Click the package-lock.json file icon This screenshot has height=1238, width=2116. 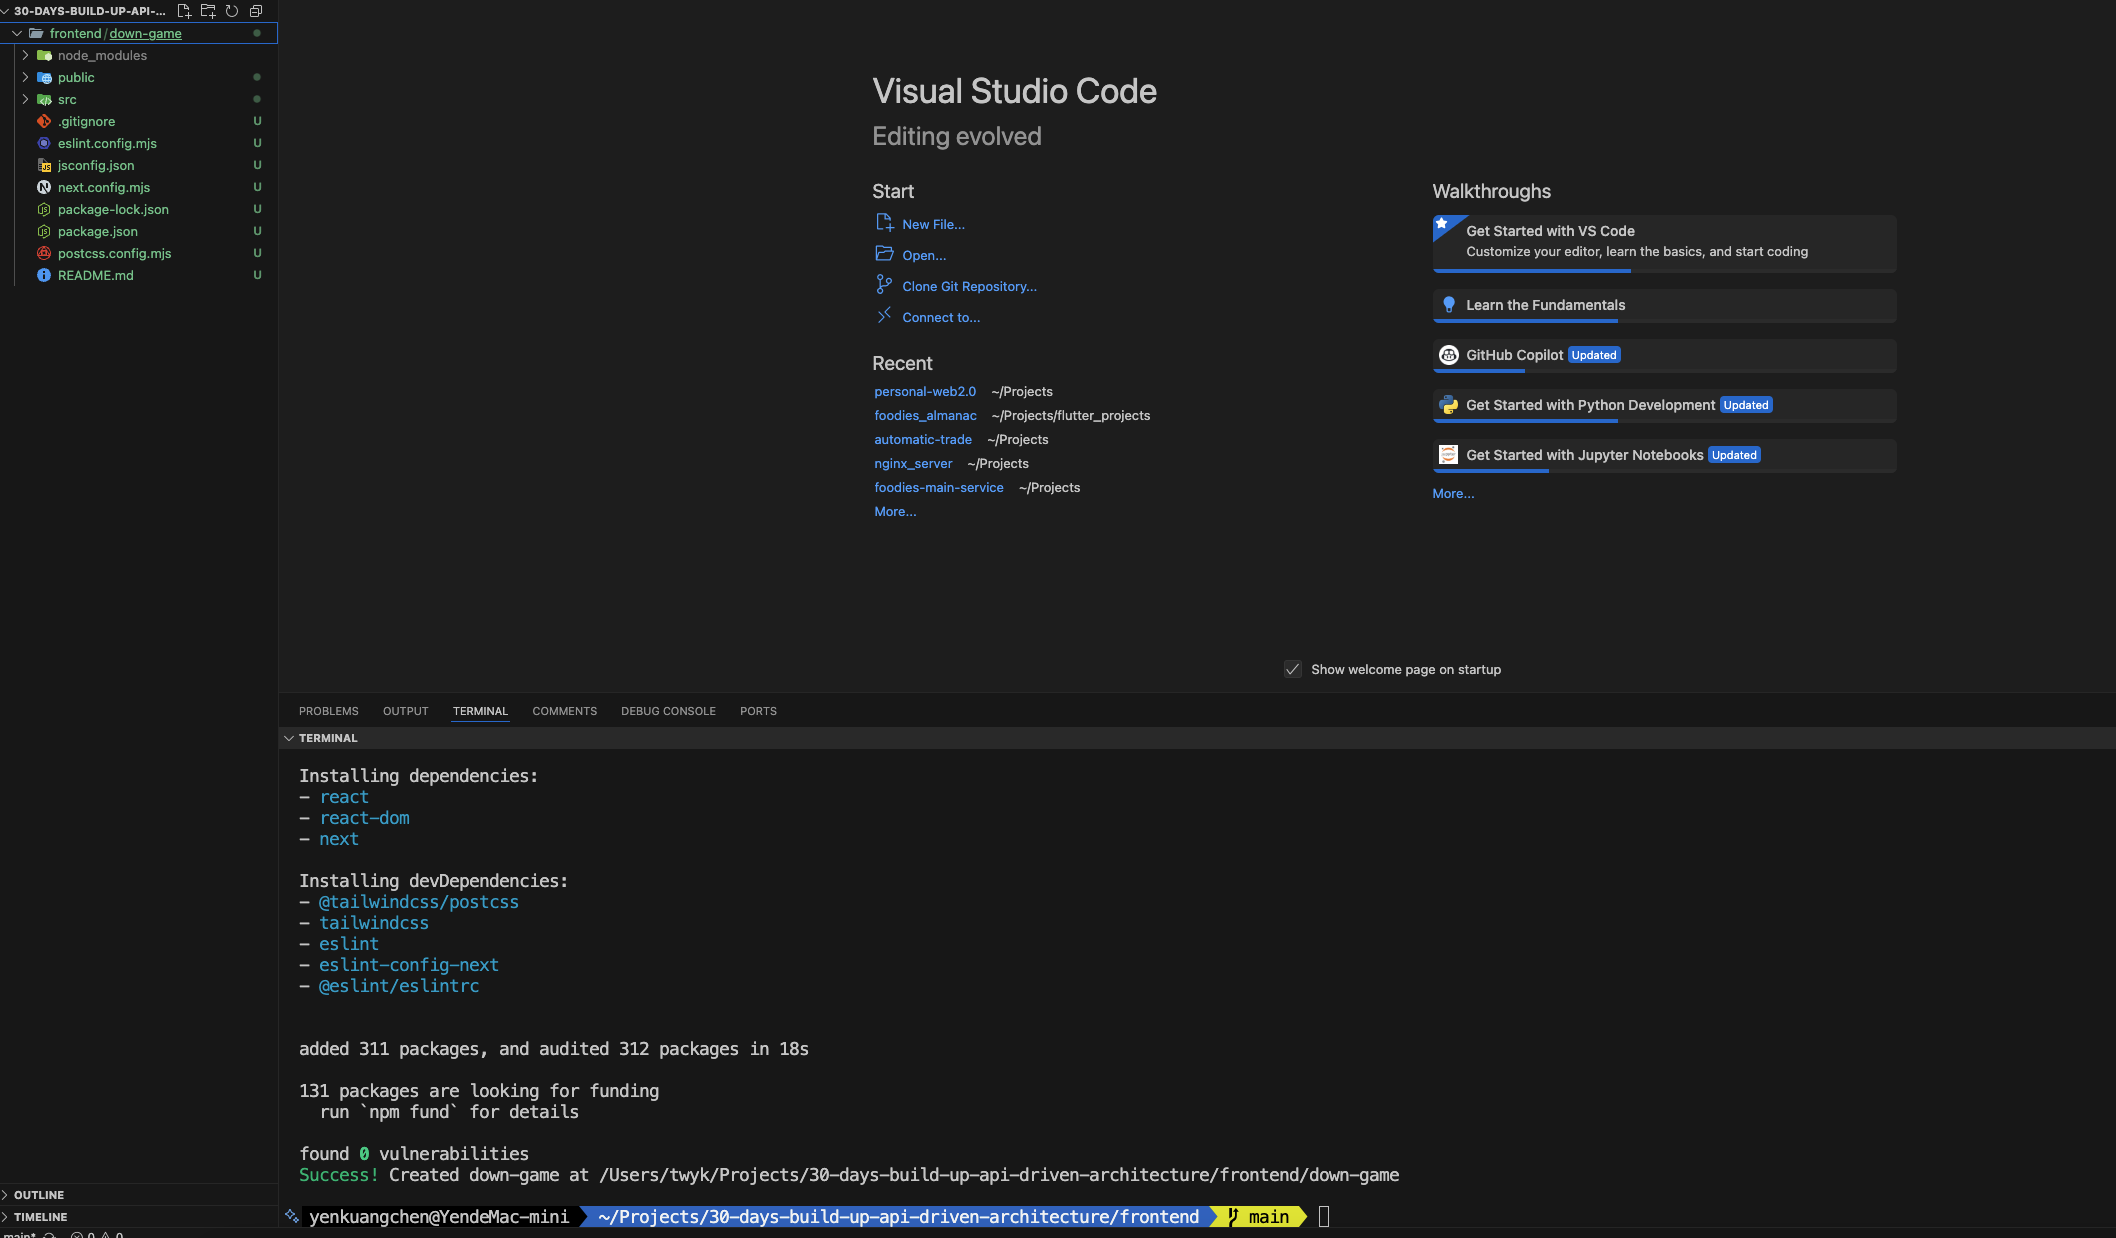[44, 209]
